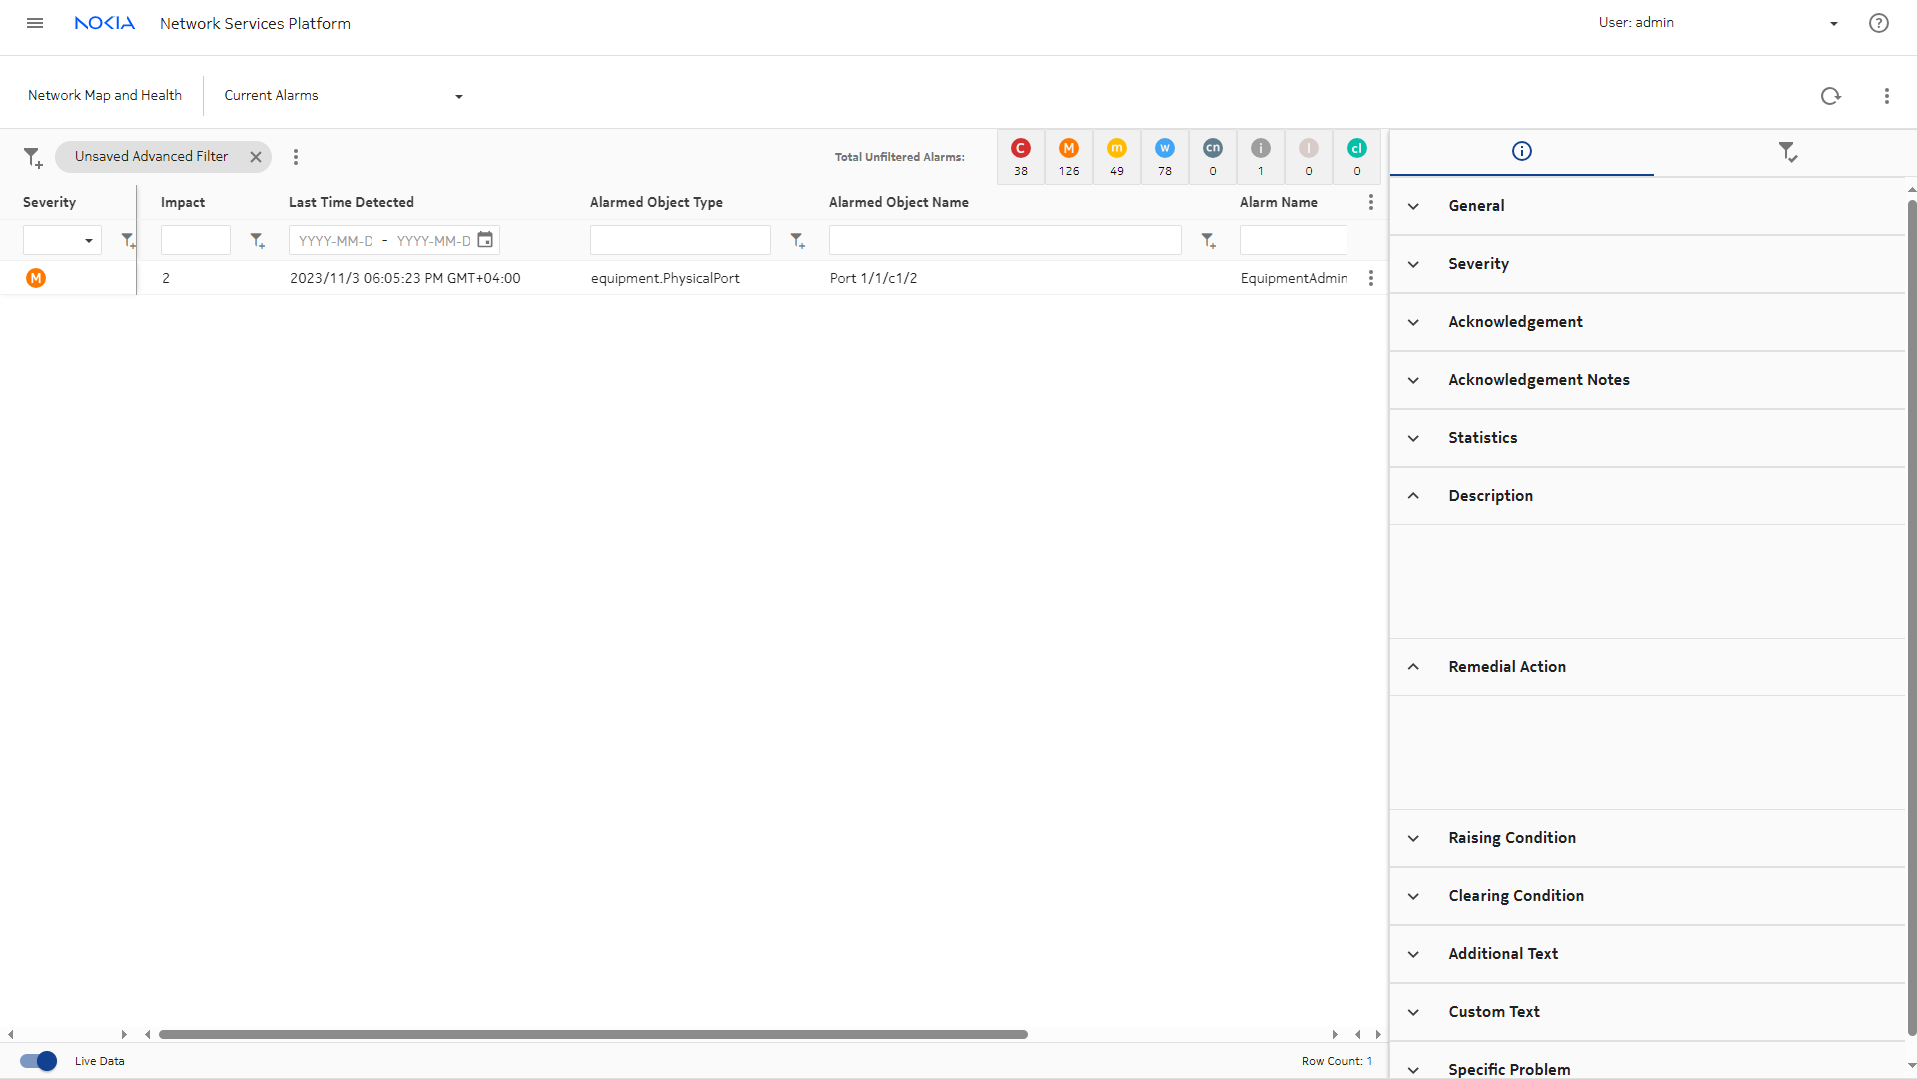1917x1079 pixels.
Task: Click the advanced filter funnel icon
Action: (x=33, y=157)
